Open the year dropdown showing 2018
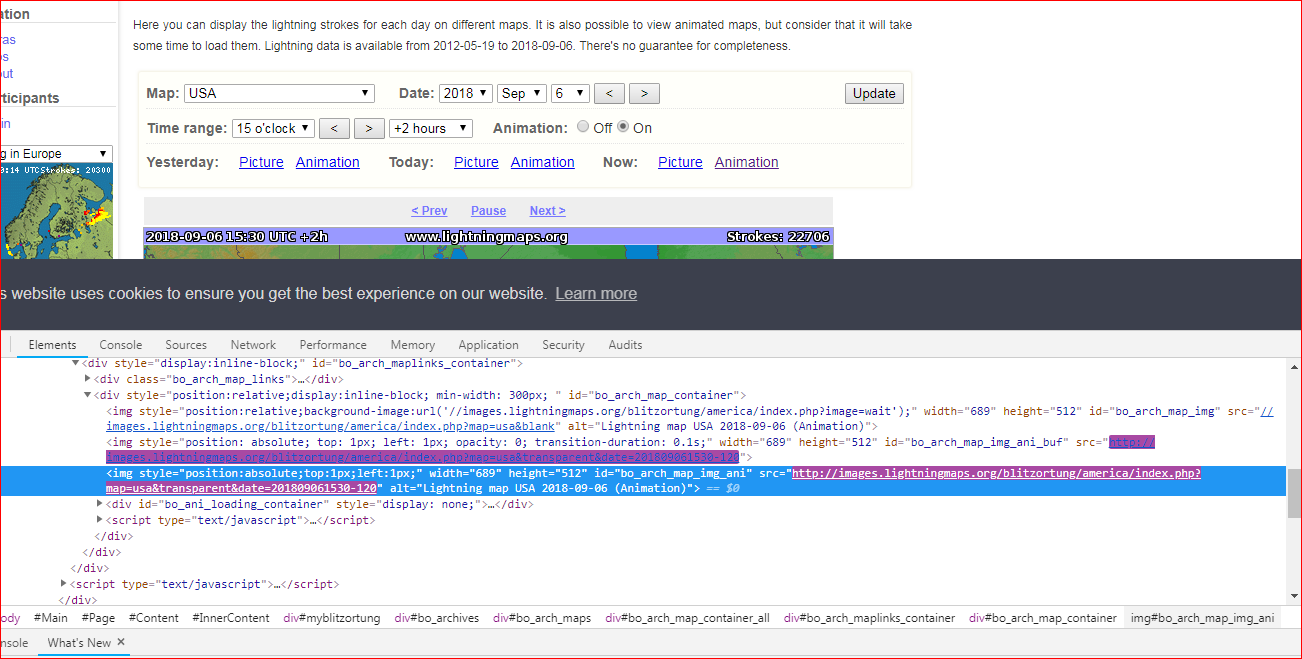The width and height of the screenshot is (1302, 659). pos(466,93)
